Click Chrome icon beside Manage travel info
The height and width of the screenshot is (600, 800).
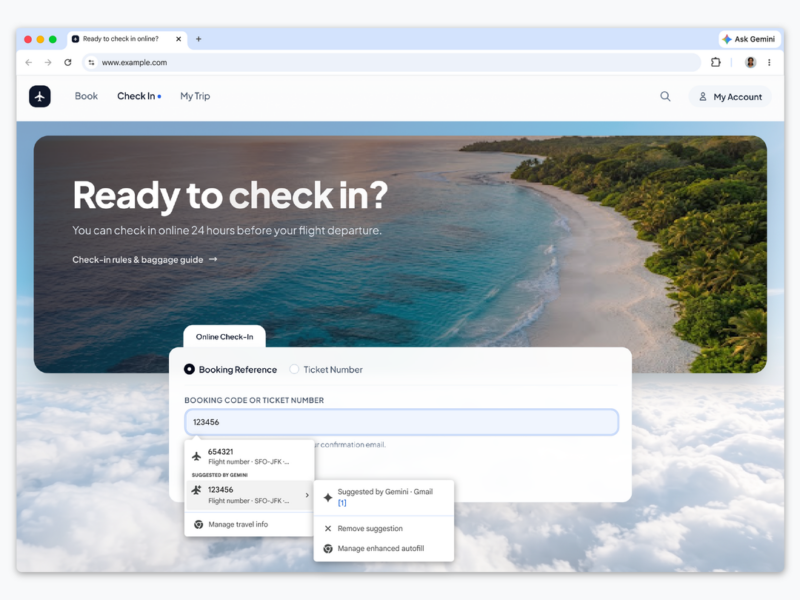[198, 524]
